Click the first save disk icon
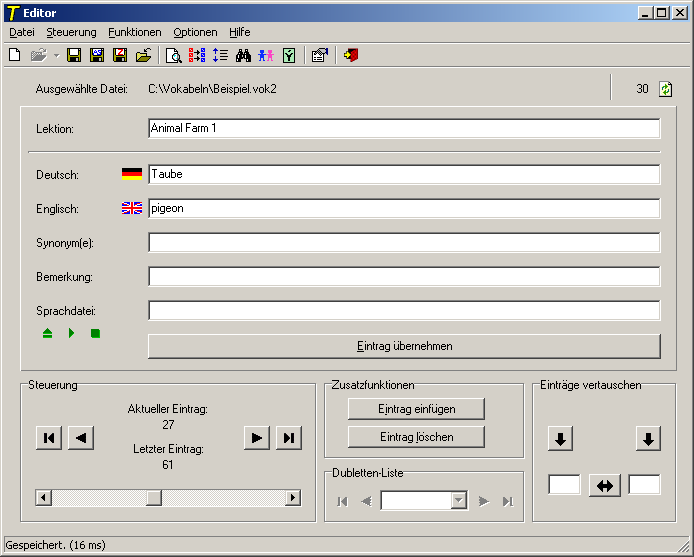This screenshot has width=694, height=557. tap(74, 56)
